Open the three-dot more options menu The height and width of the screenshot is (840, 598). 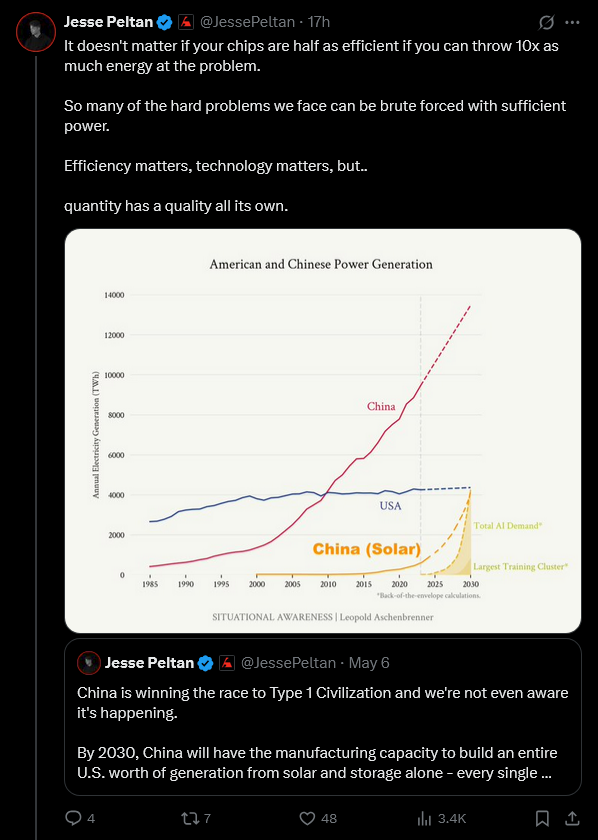572,22
